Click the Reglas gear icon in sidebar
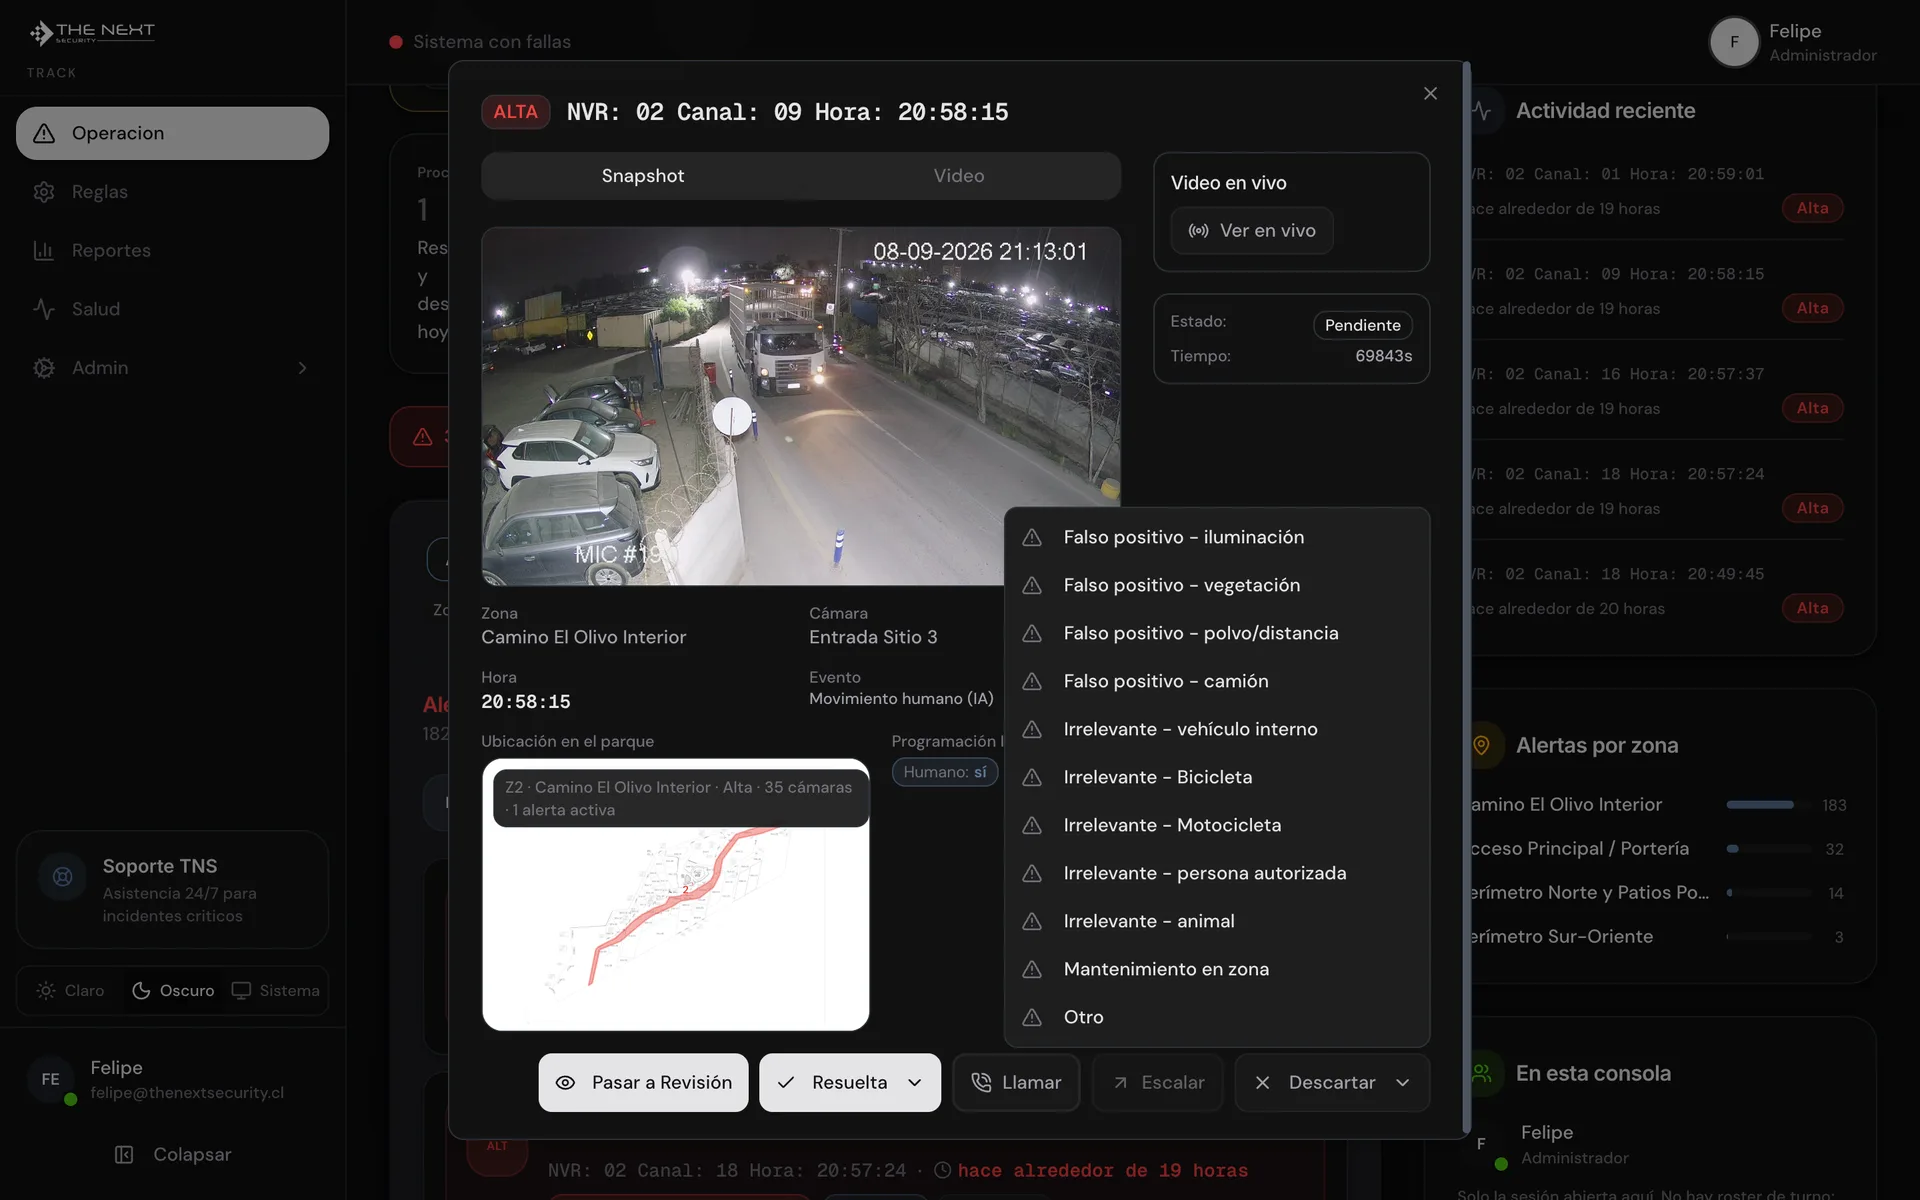1920x1200 pixels. pos(44,192)
